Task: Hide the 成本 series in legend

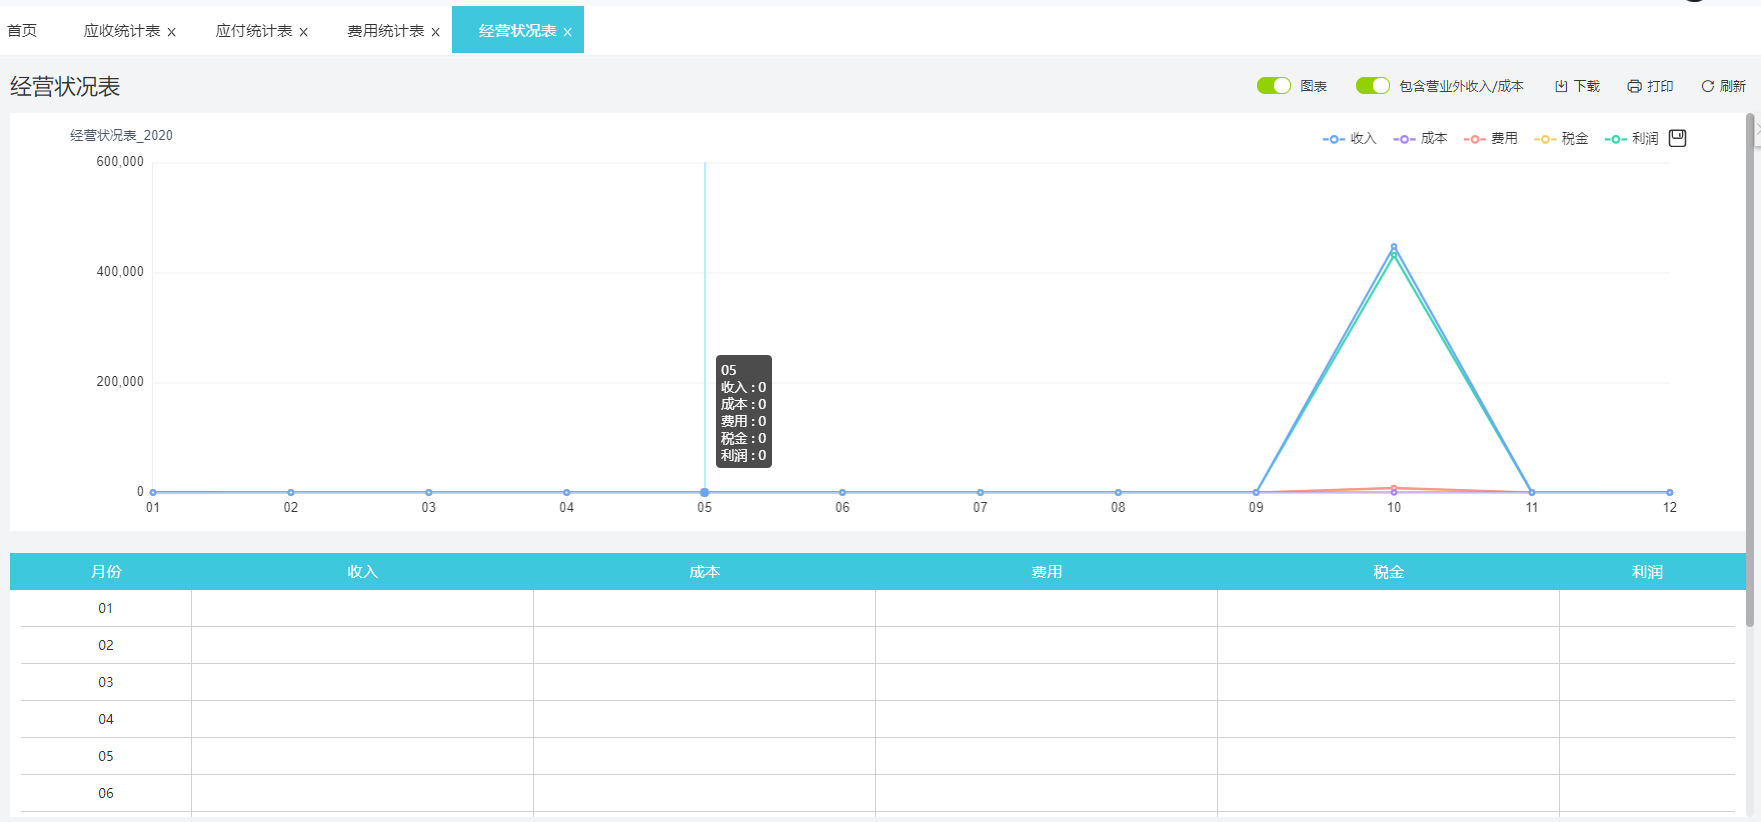Action: 1420,139
